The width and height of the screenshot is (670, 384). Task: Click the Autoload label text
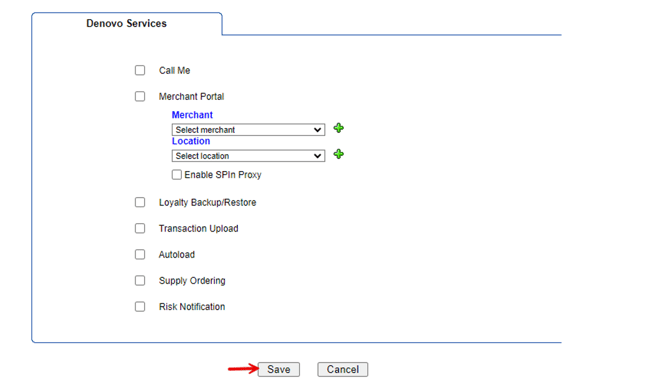(177, 255)
